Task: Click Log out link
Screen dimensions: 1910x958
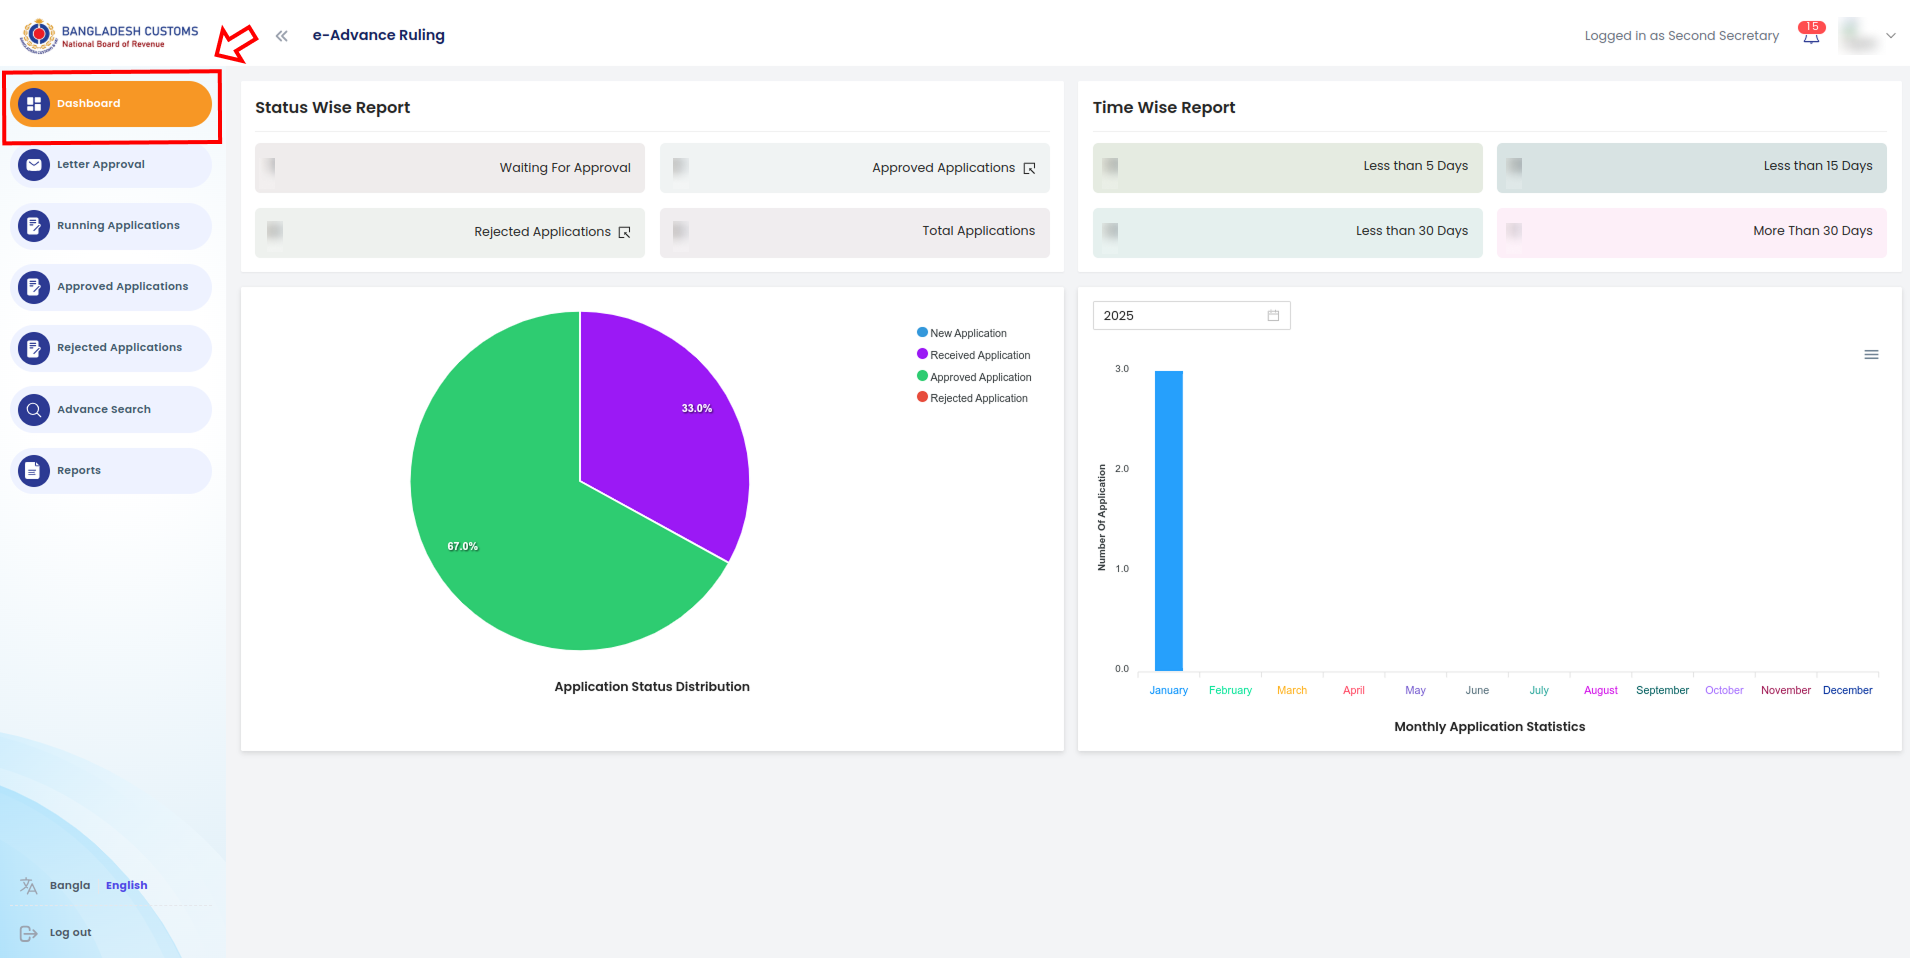Action: 70,933
